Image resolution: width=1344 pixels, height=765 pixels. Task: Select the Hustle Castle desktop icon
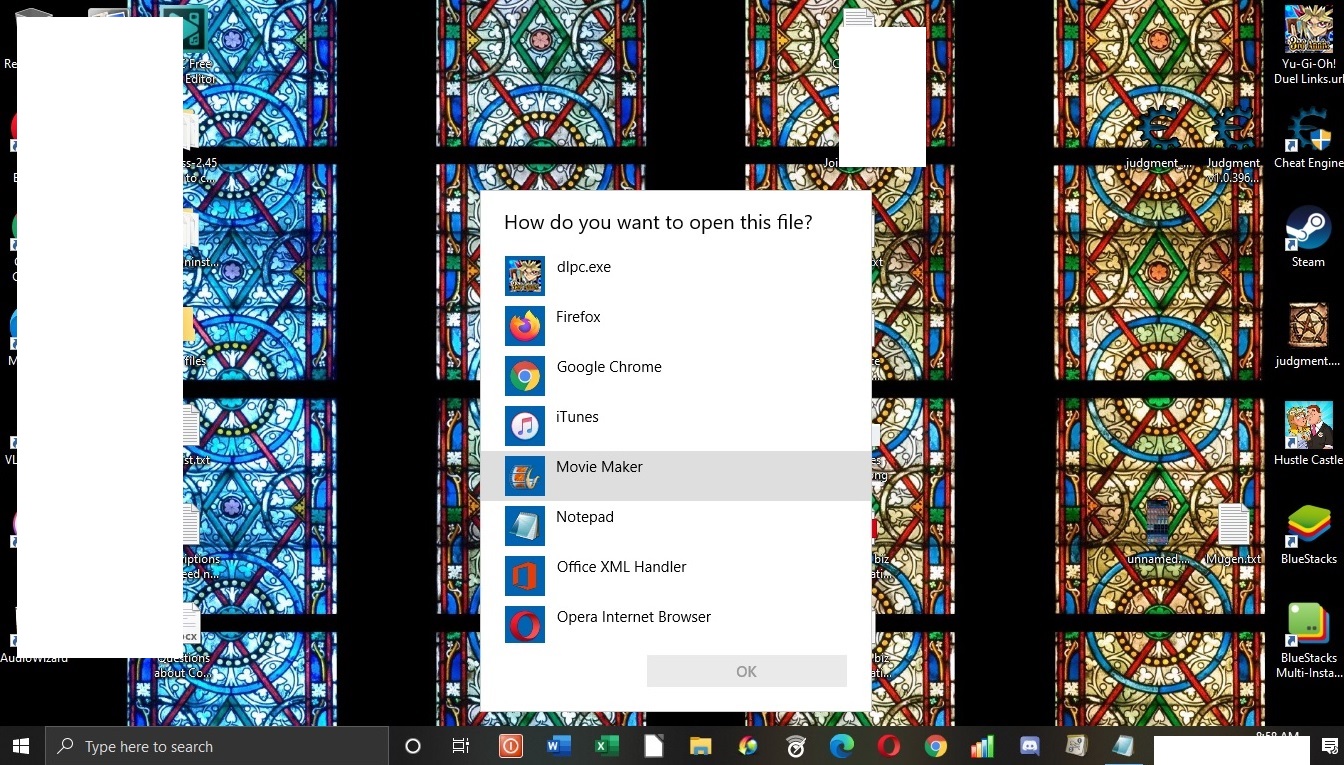[x=1308, y=433]
